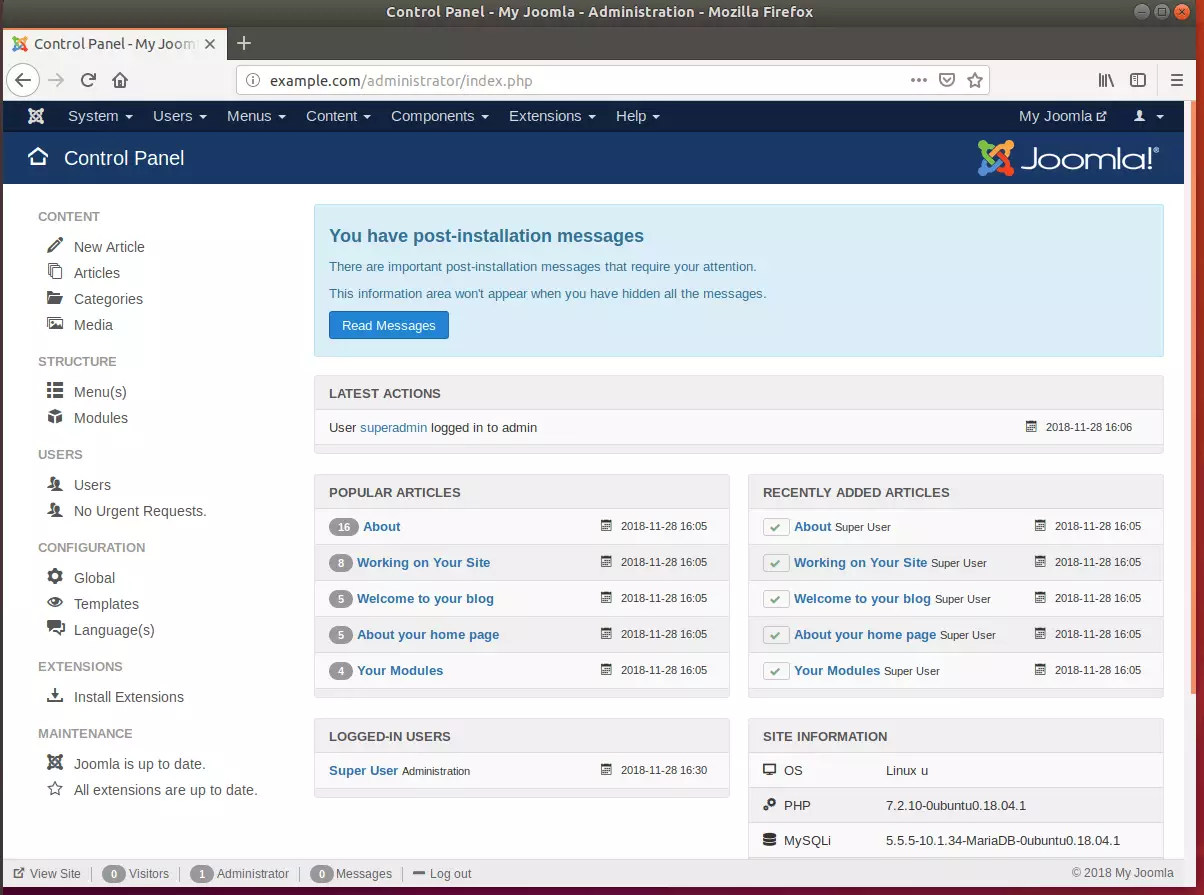Expand the Extensions dropdown menu
The image size is (1204, 895).
tap(552, 116)
